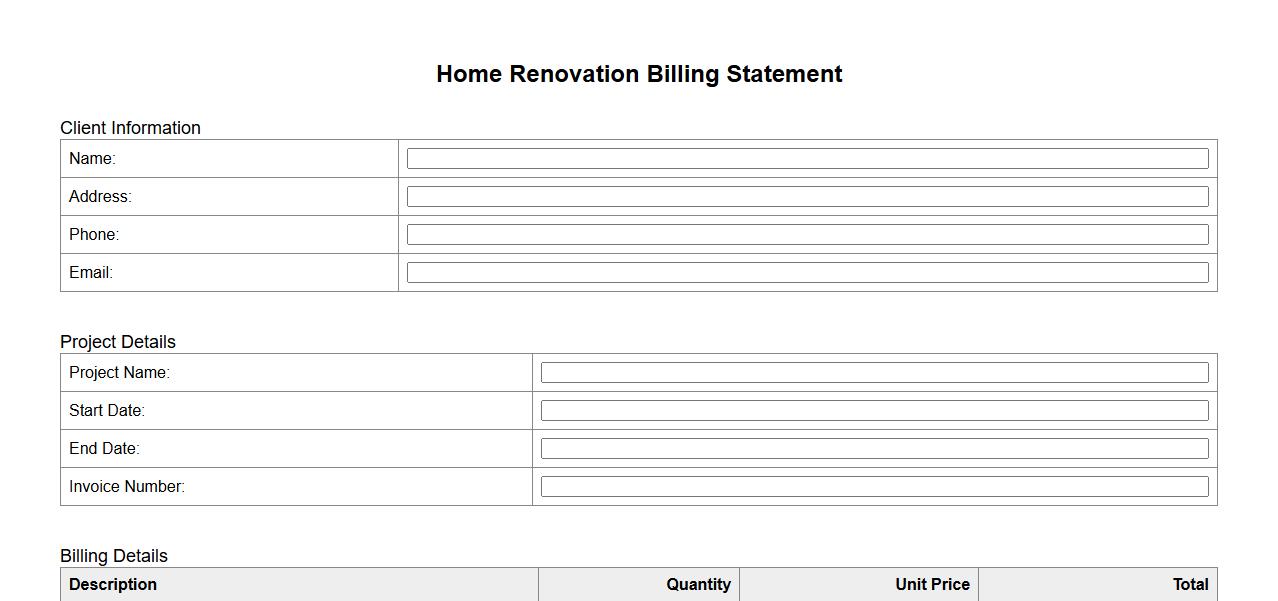Click into the Email field
The height and width of the screenshot is (601, 1278).
pyautogui.click(x=807, y=272)
